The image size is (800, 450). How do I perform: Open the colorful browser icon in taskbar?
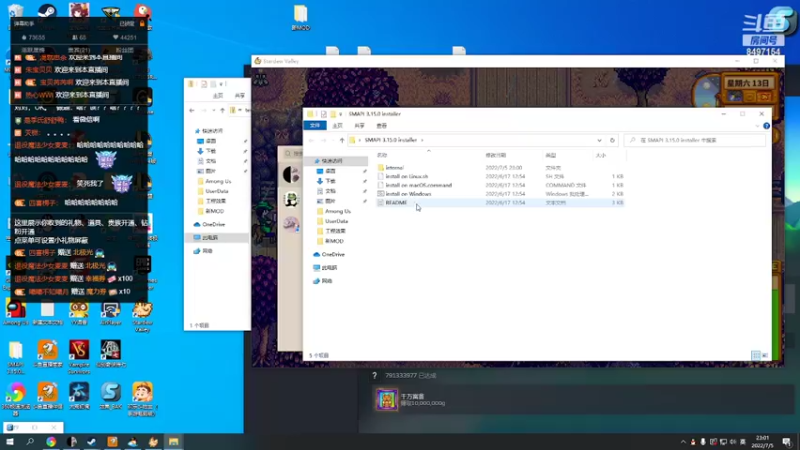click(51, 442)
